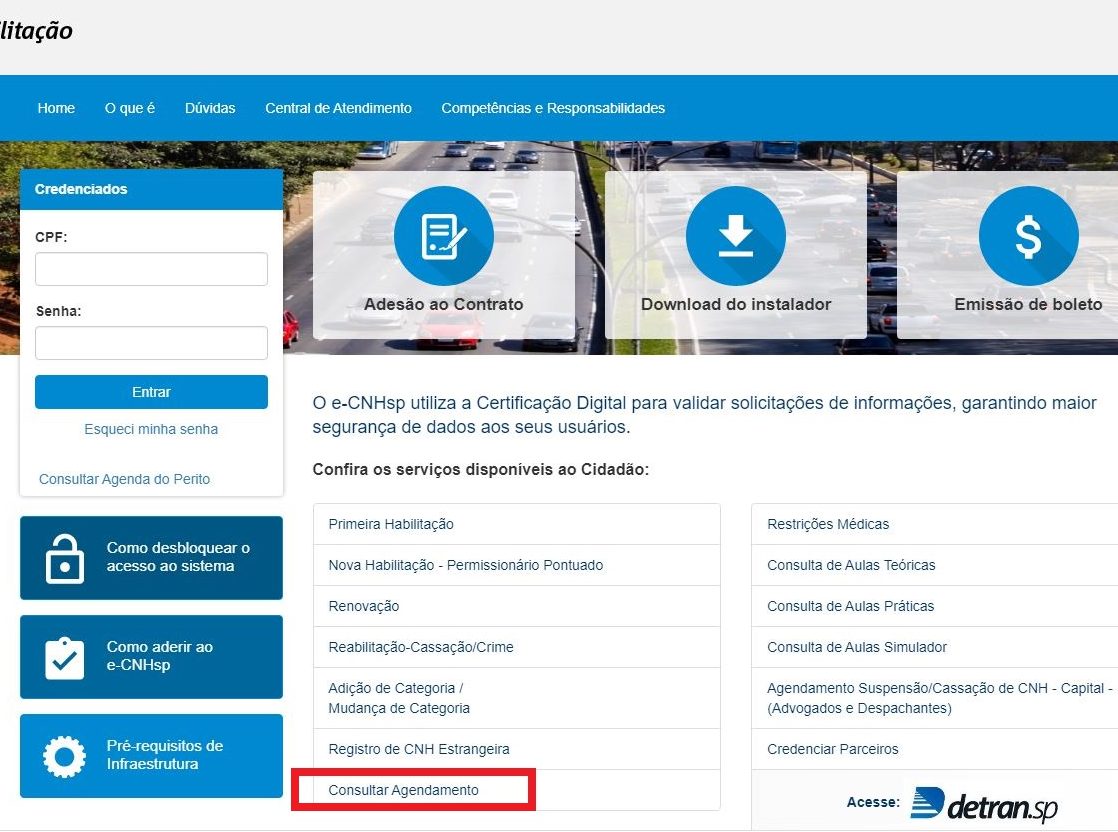
Task: Open Consultar Agendamento service
Action: pos(517,790)
